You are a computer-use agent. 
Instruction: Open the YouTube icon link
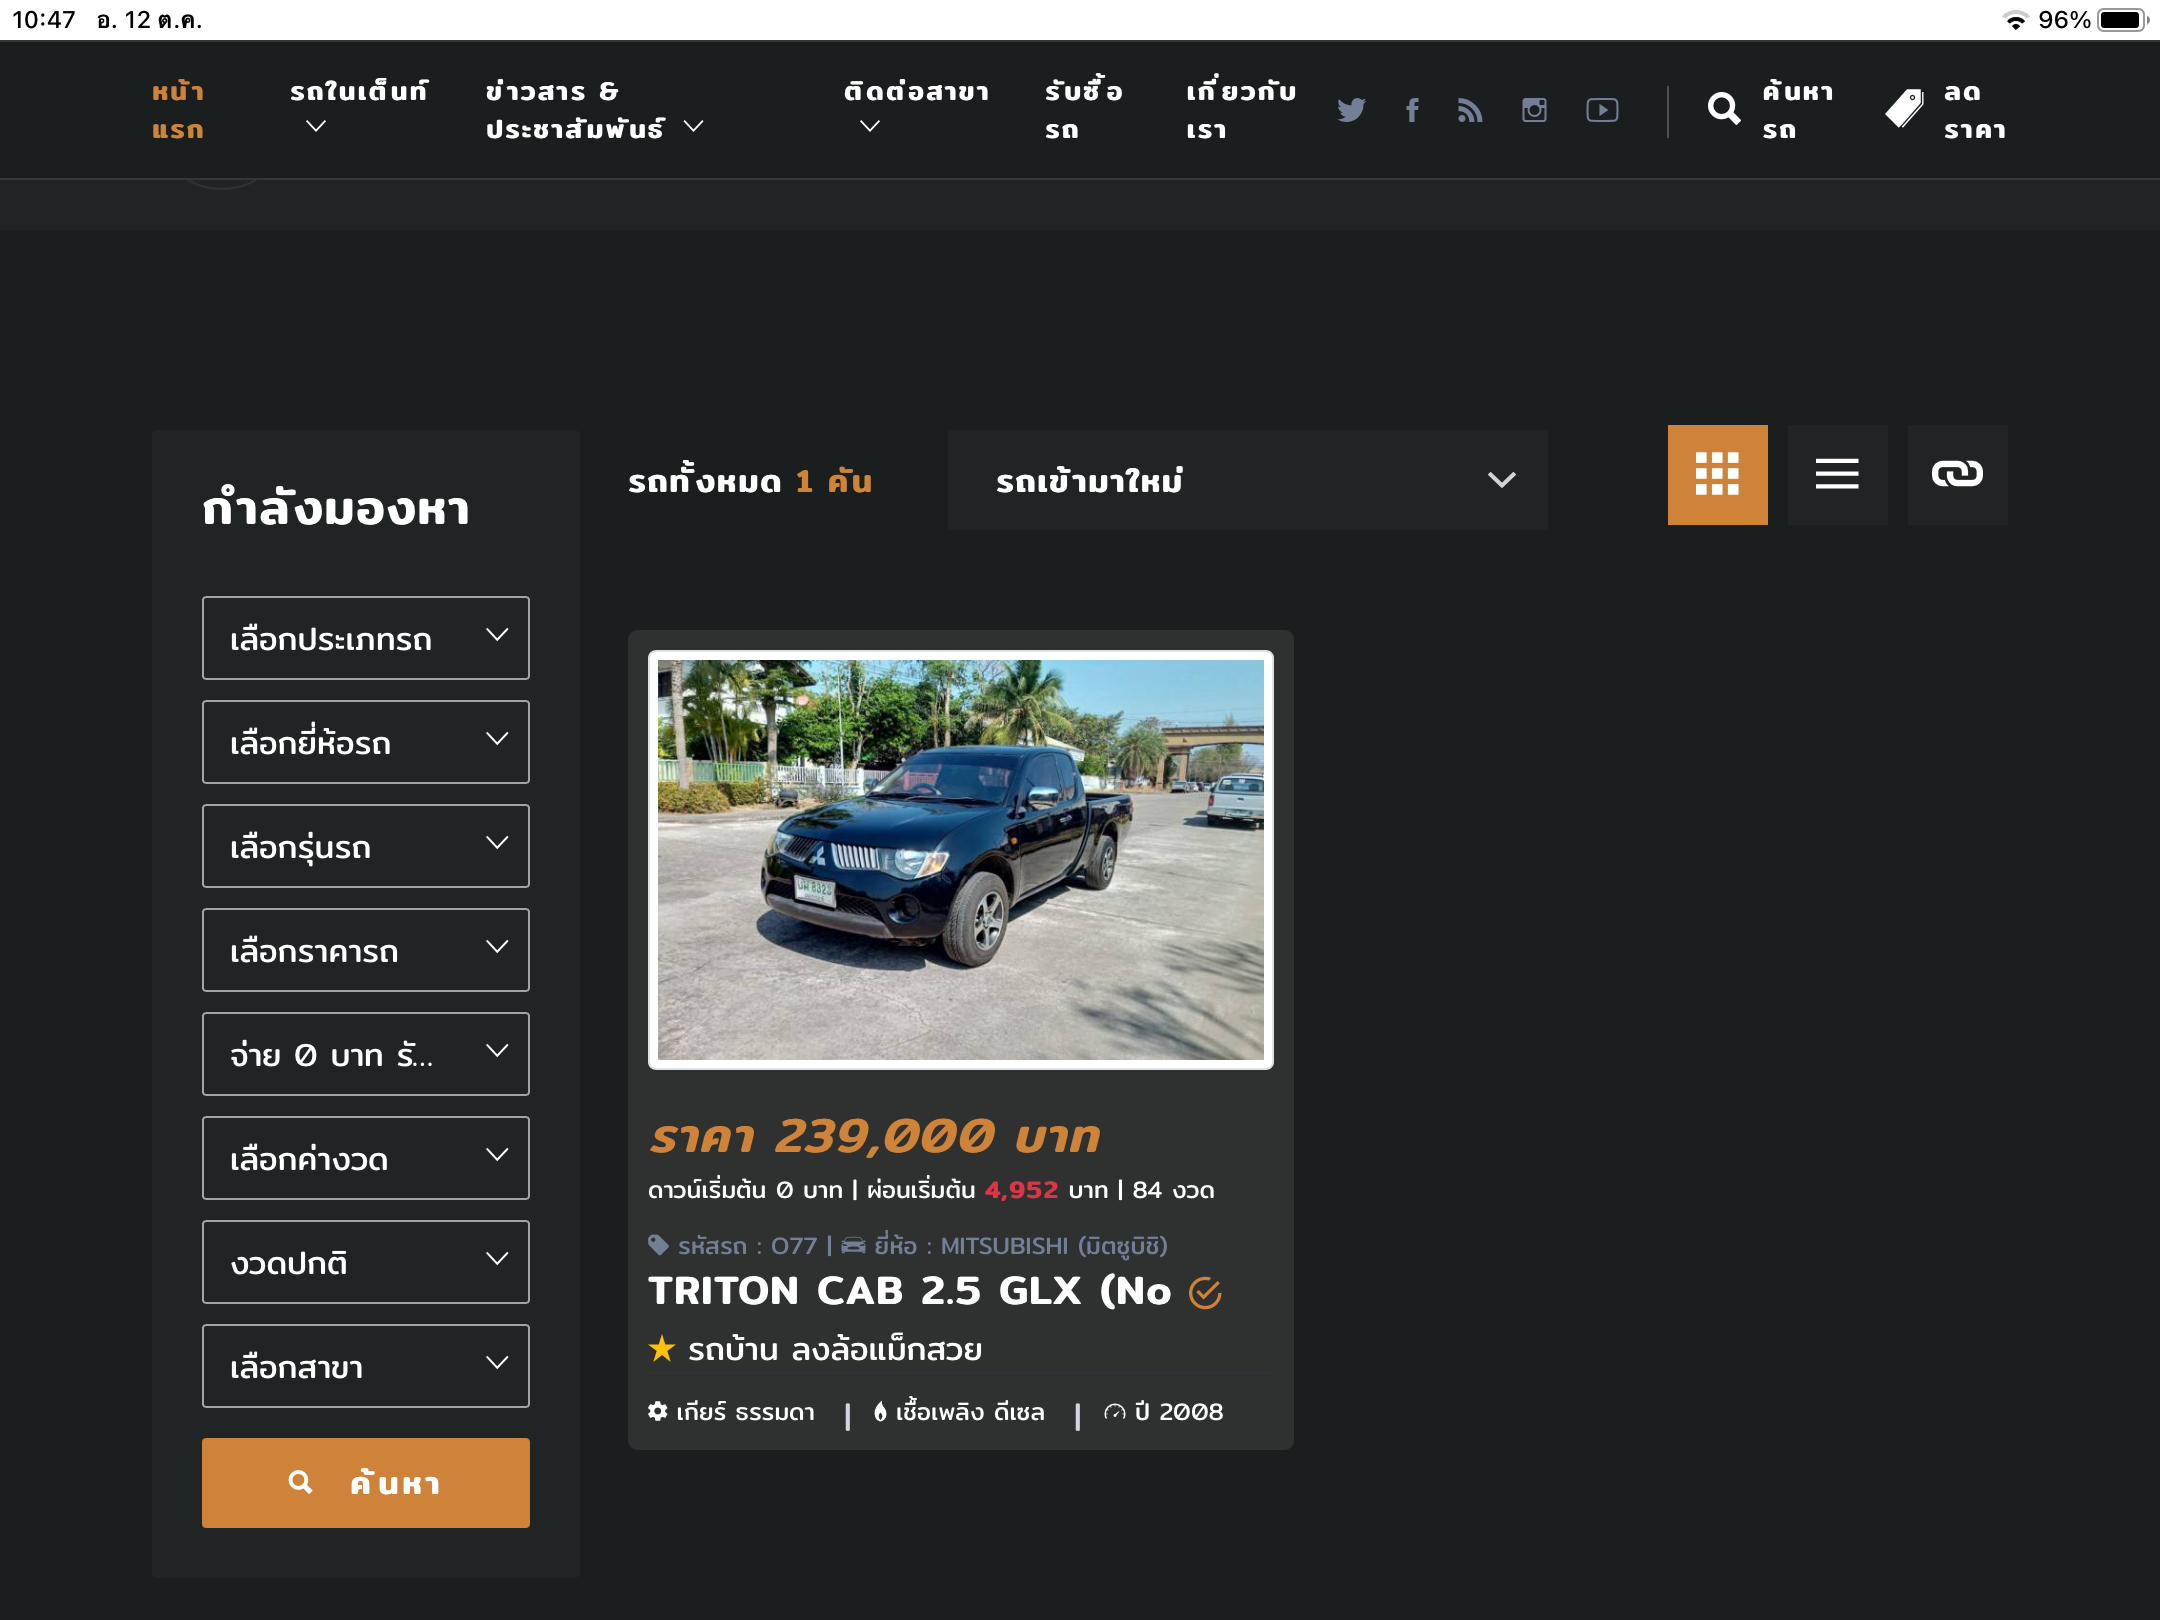pyautogui.click(x=1602, y=110)
